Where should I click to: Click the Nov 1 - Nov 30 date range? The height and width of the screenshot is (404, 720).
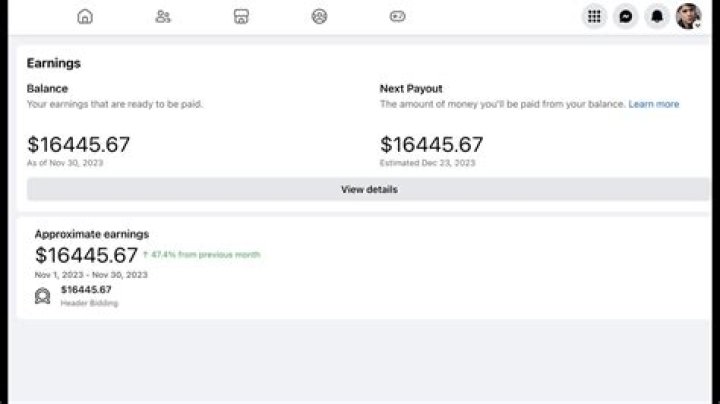91,275
